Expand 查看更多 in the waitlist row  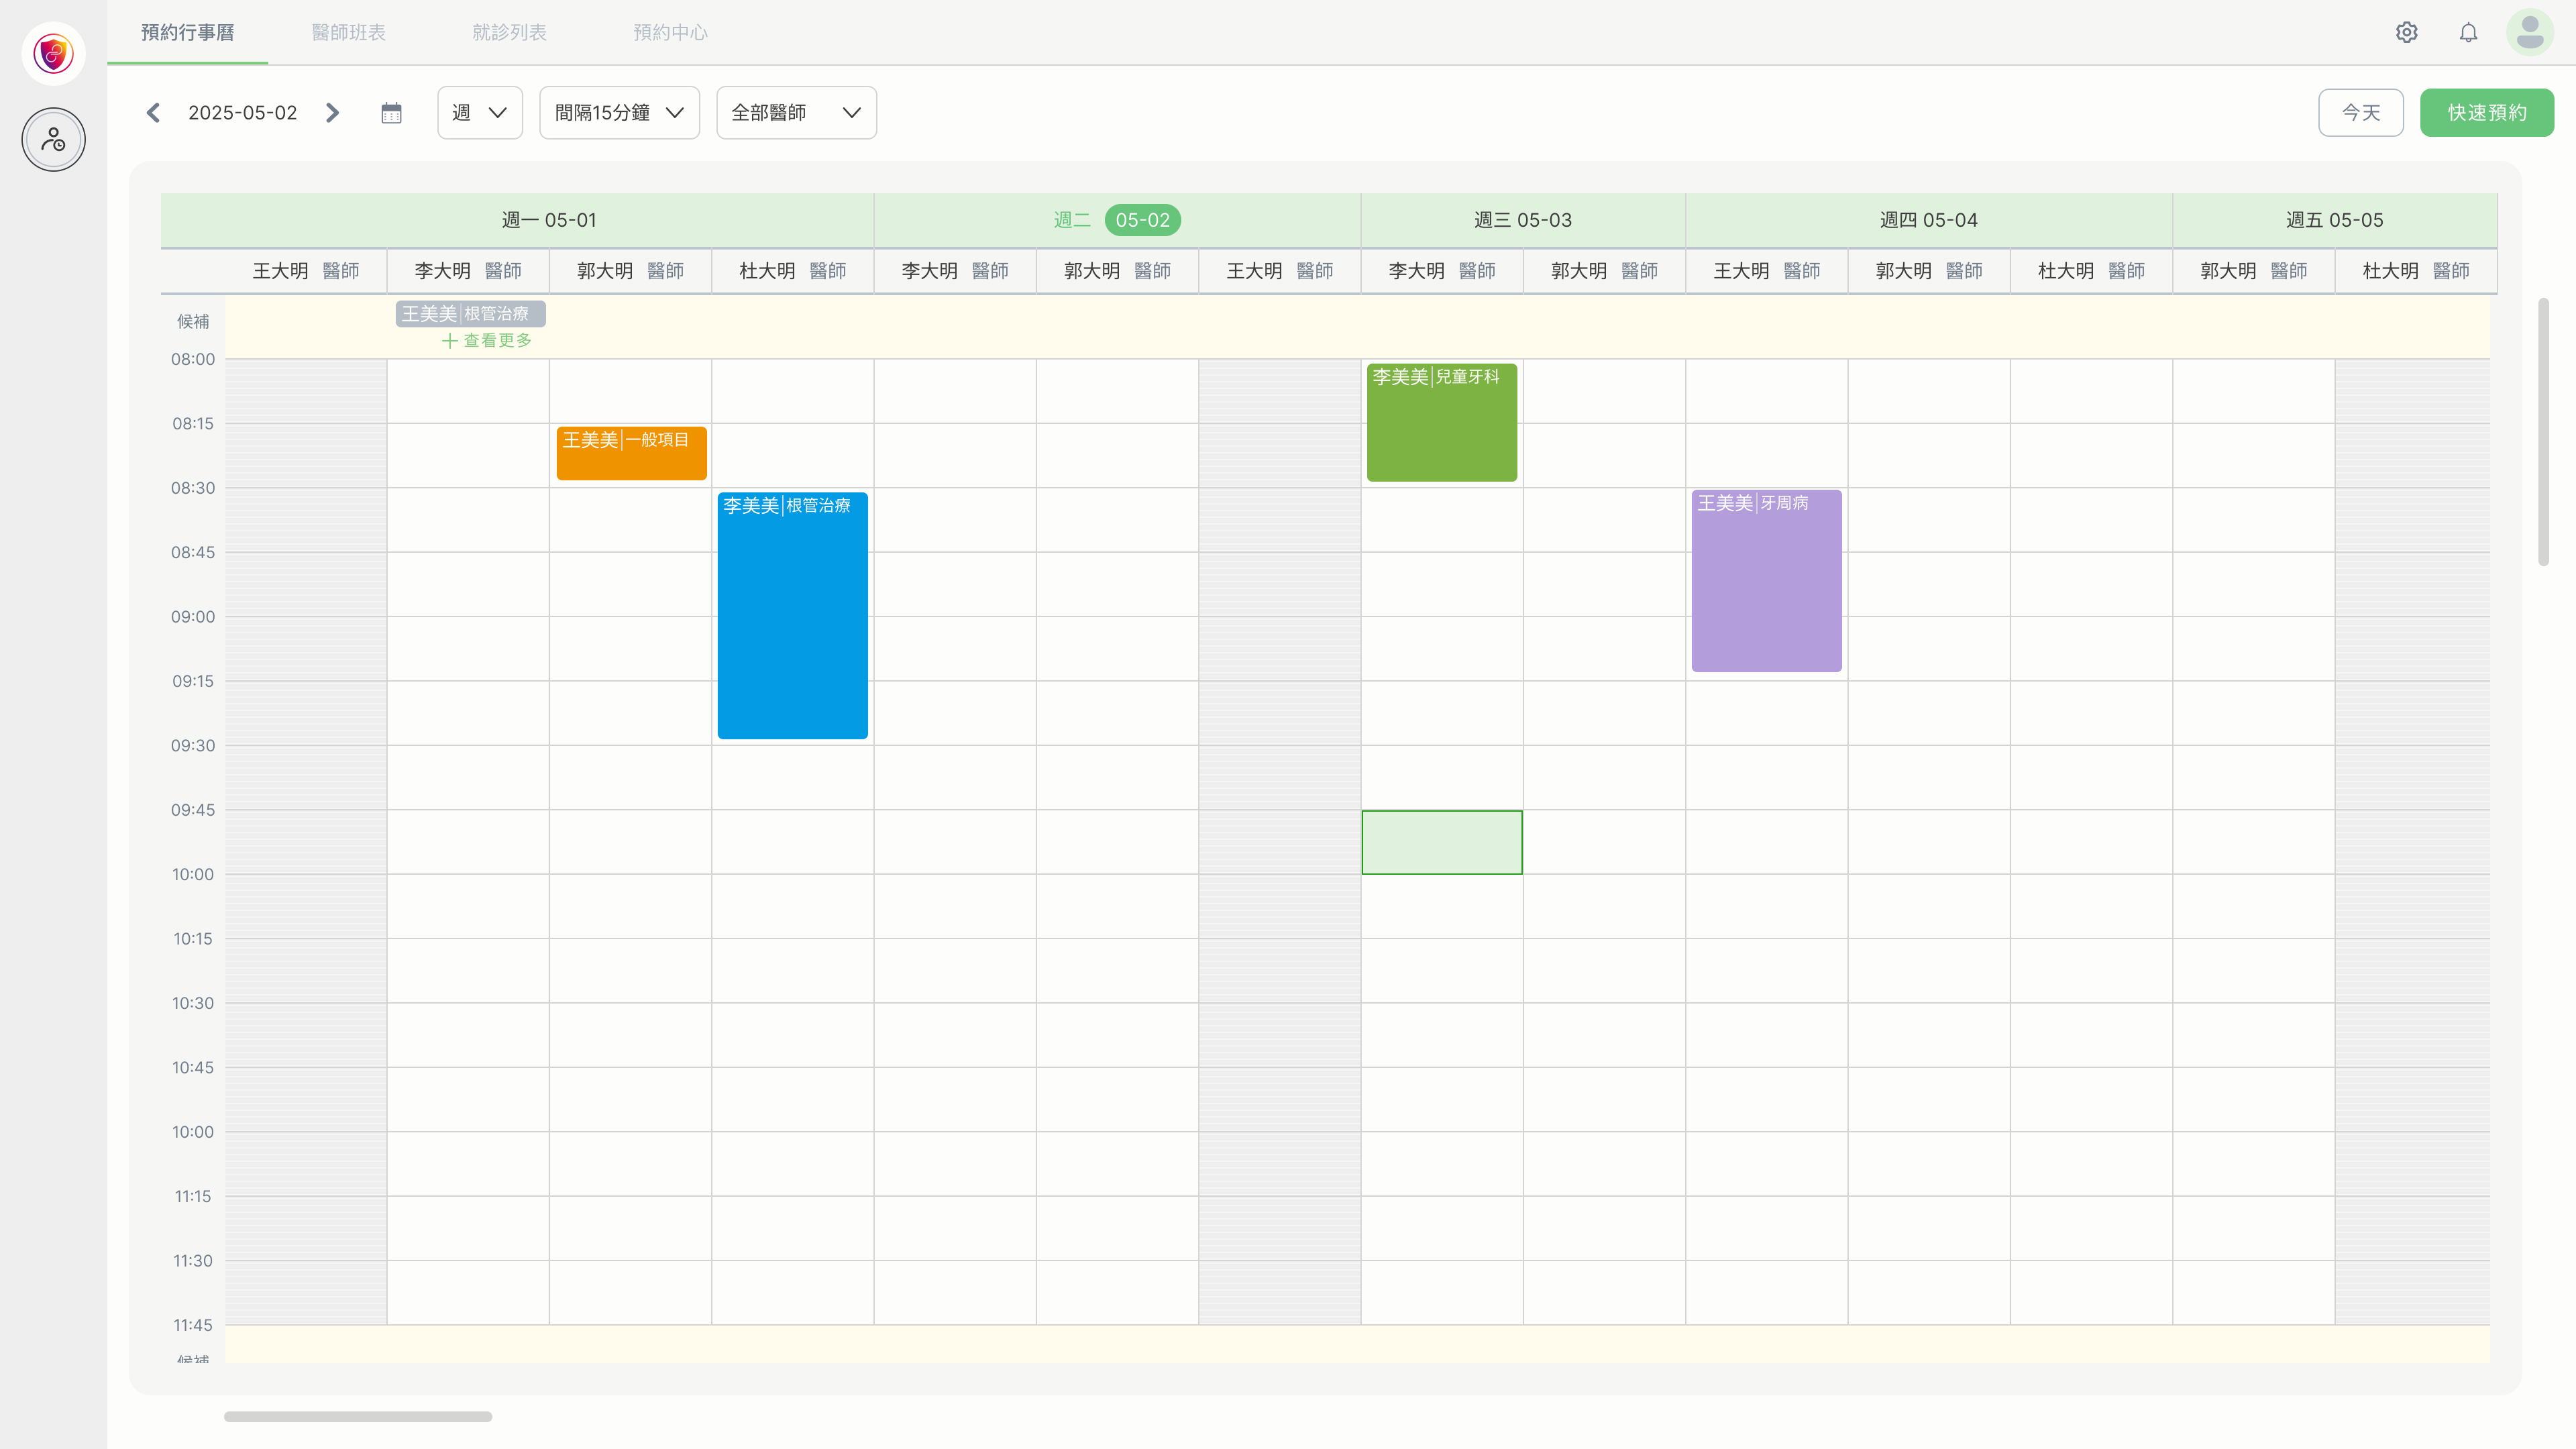click(x=487, y=341)
